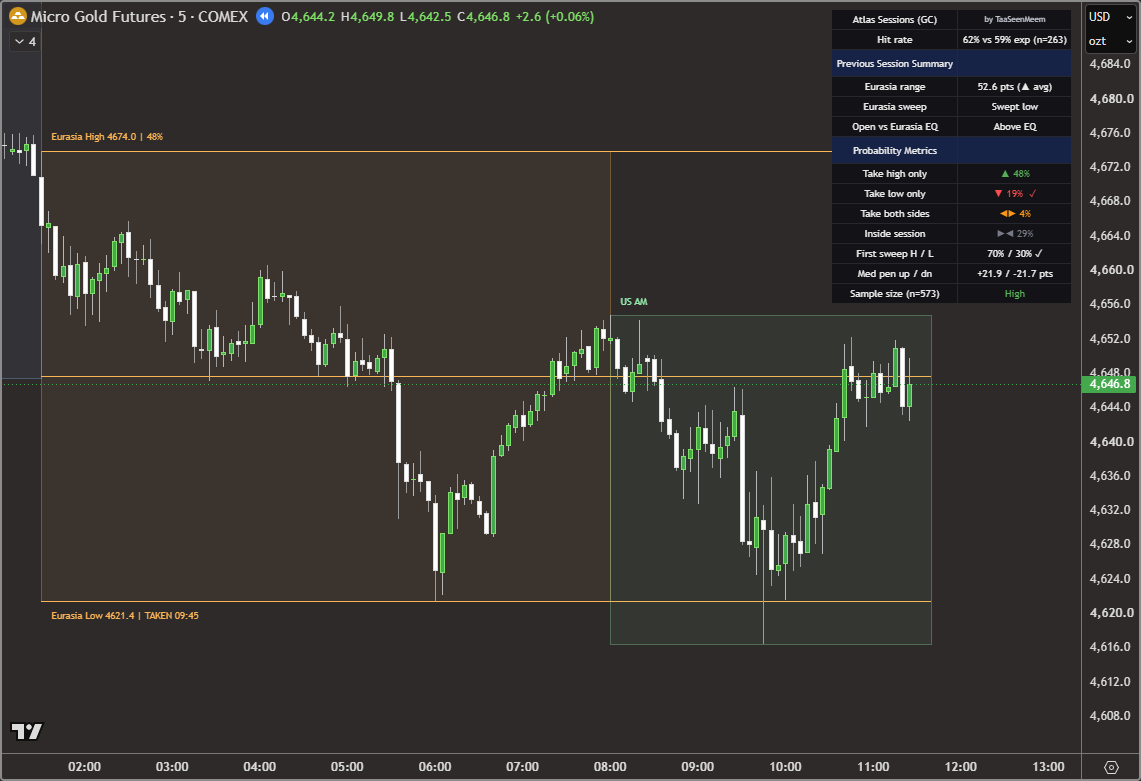1141x781 pixels.
Task: Click the Micro Gold Futures symbol logo
Action: pyautogui.click(x=17, y=16)
